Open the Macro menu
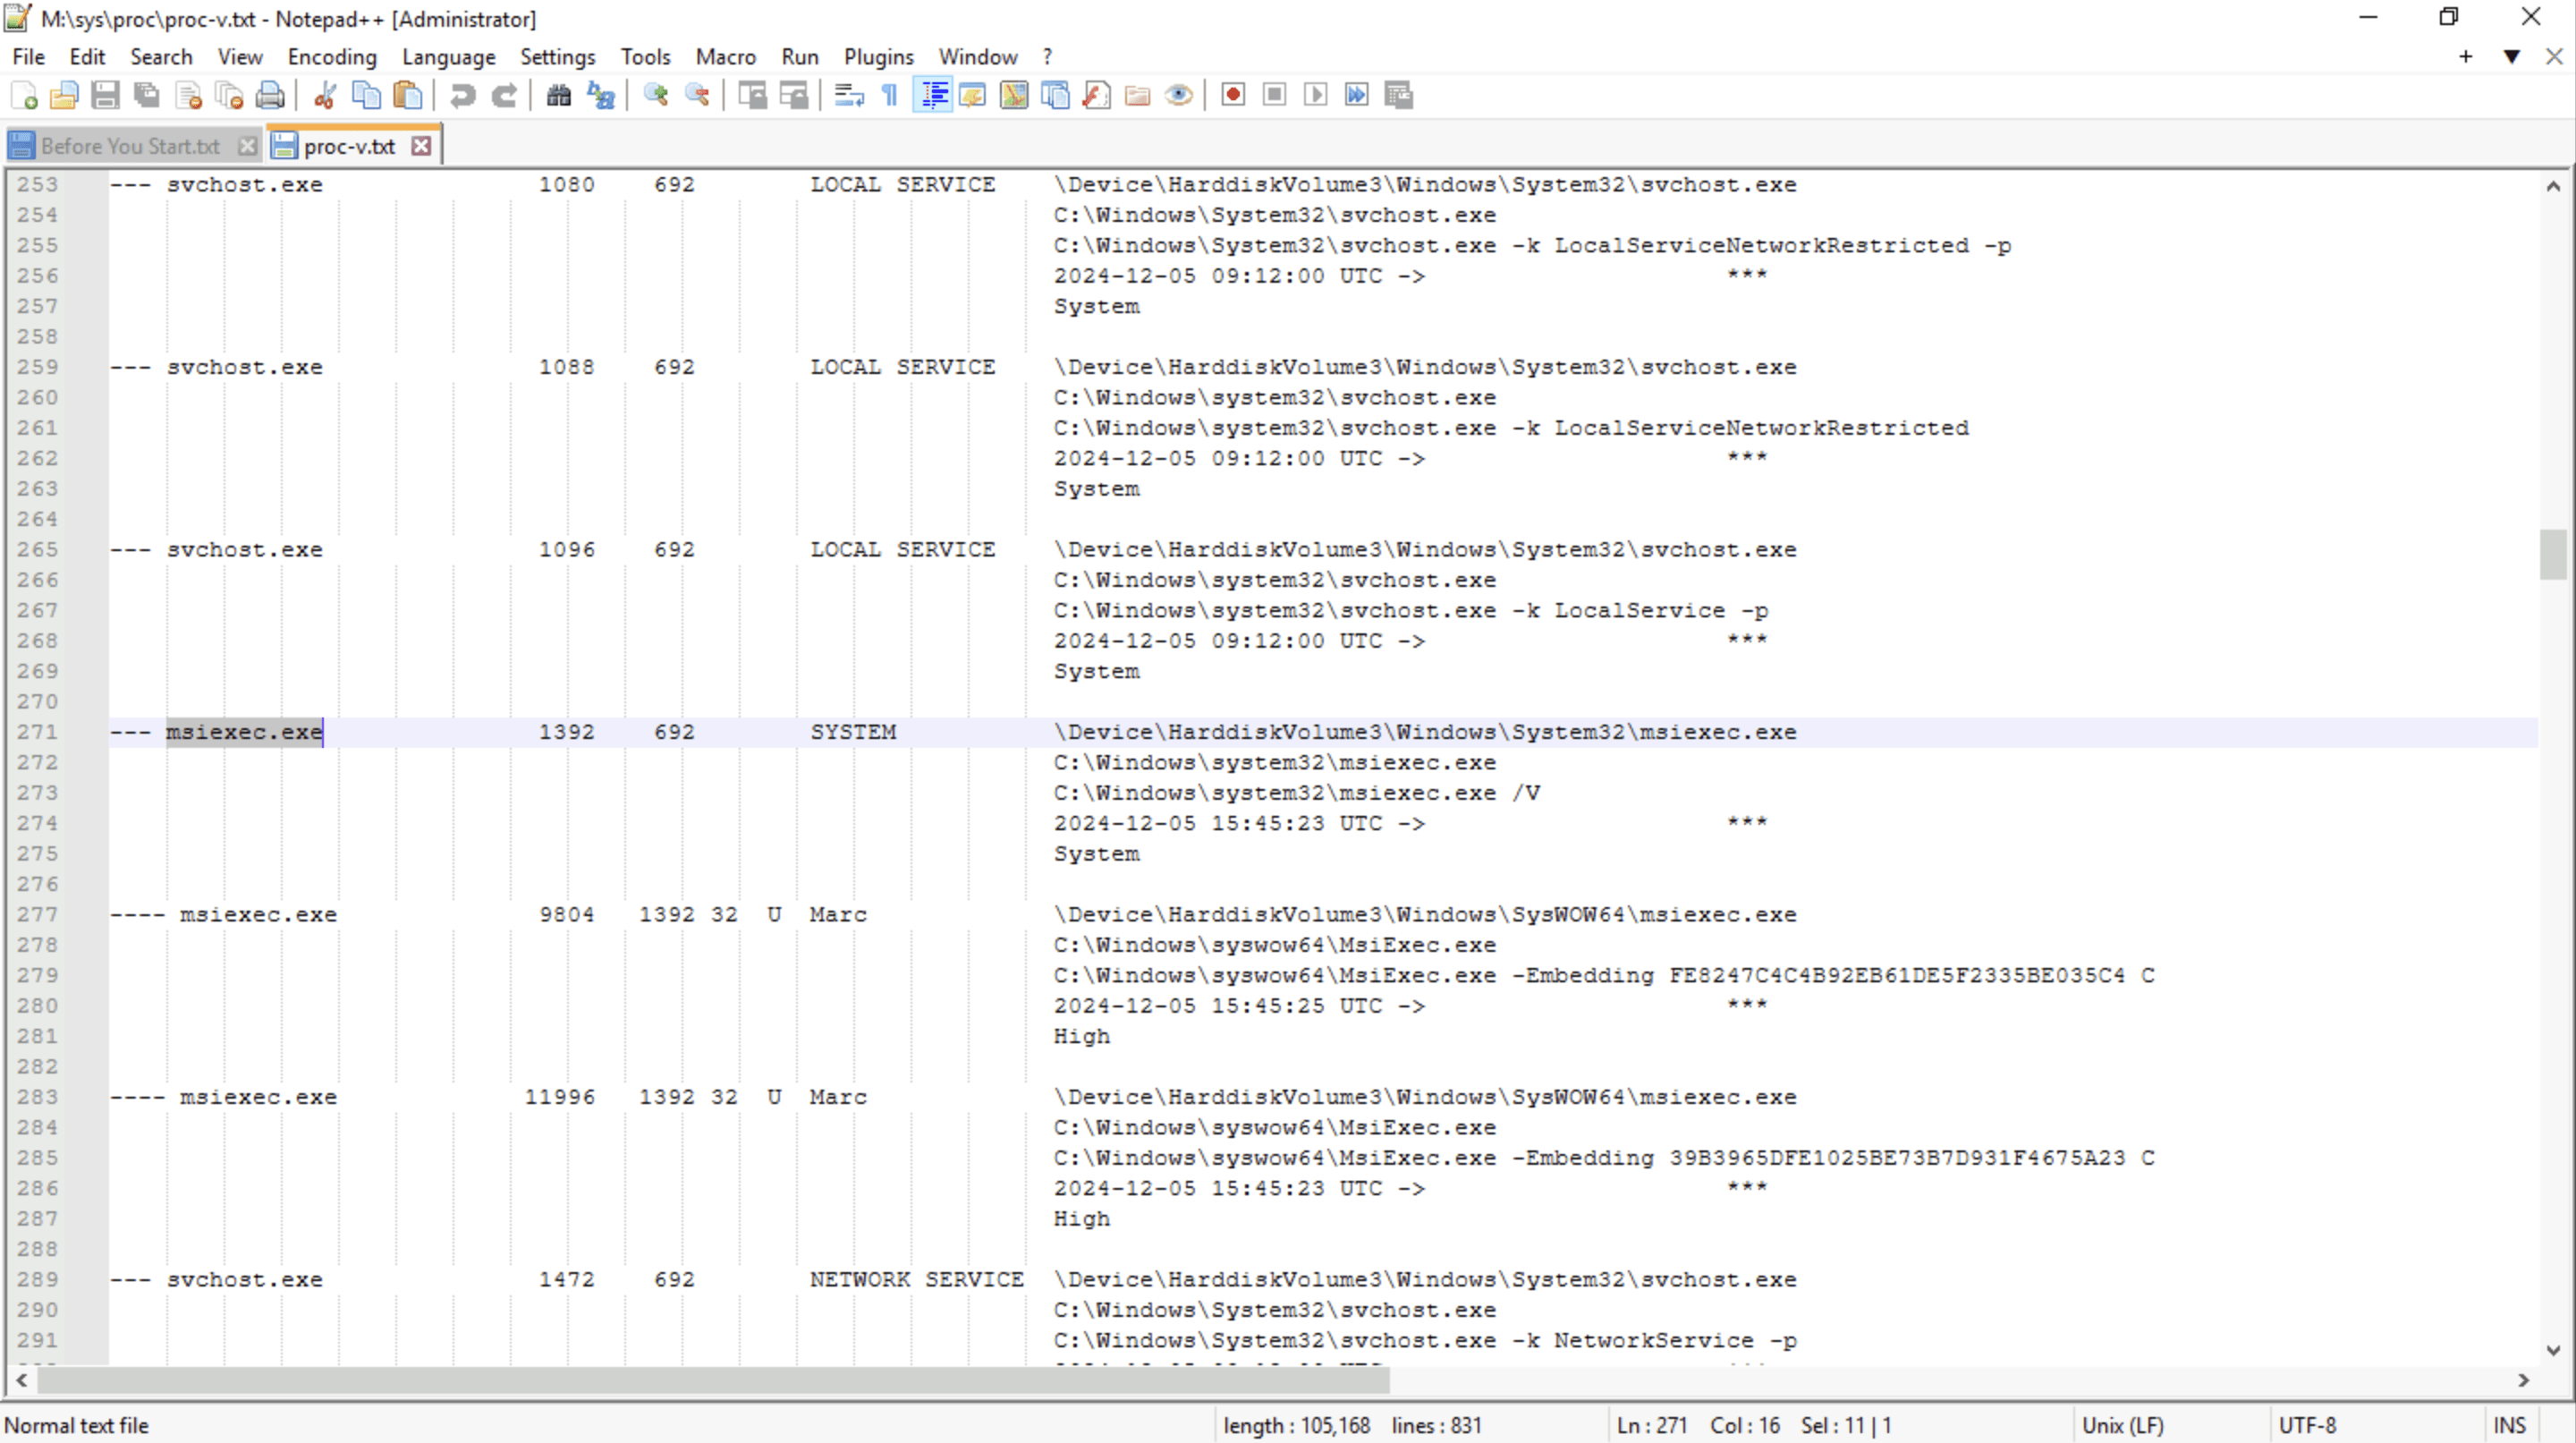The width and height of the screenshot is (2576, 1443). [x=725, y=57]
